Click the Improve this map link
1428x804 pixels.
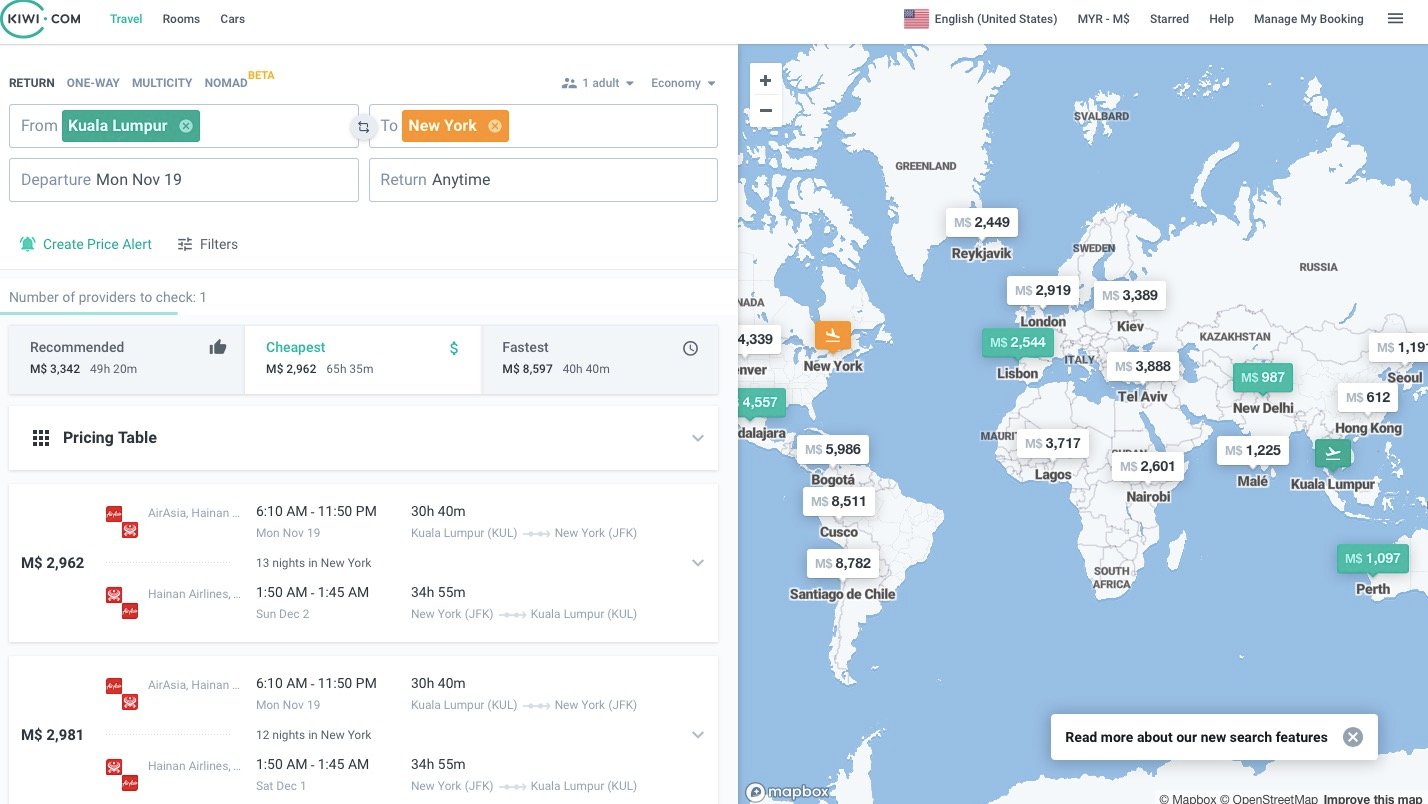pyautogui.click(x=1375, y=798)
